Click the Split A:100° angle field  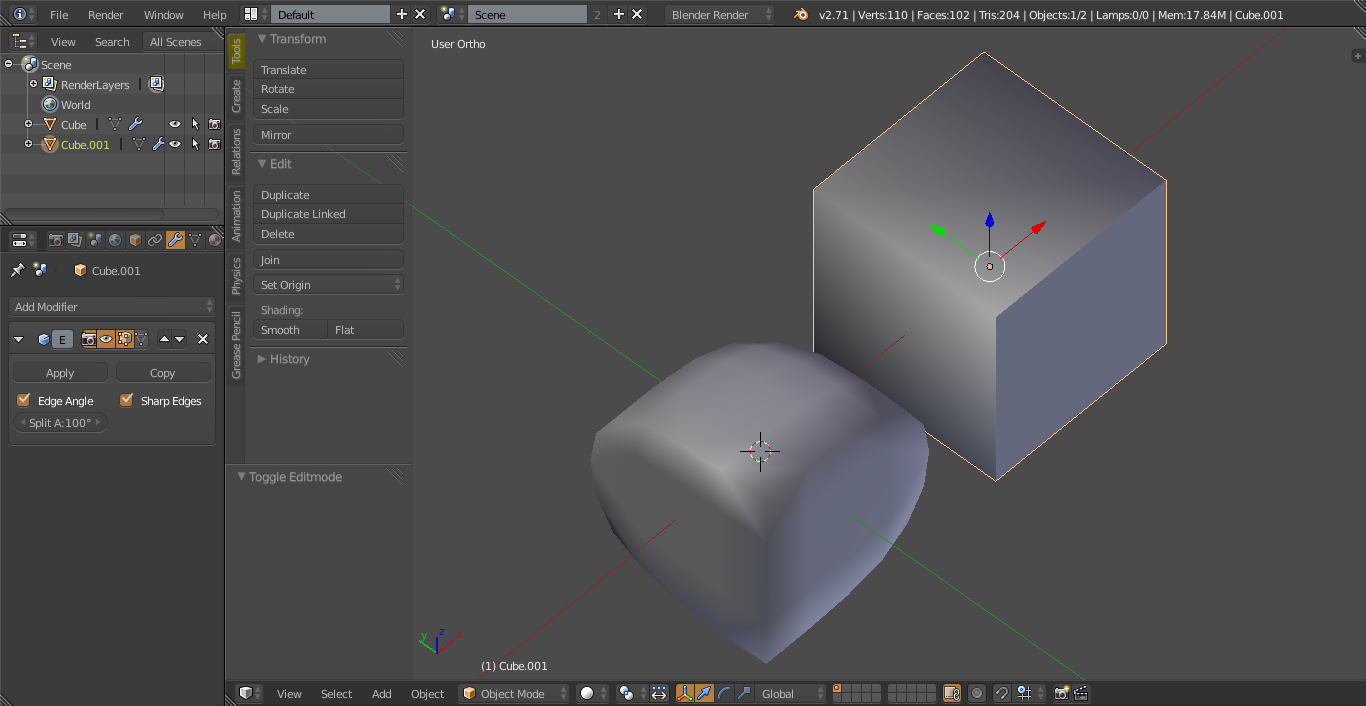click(x=60, y=423)
